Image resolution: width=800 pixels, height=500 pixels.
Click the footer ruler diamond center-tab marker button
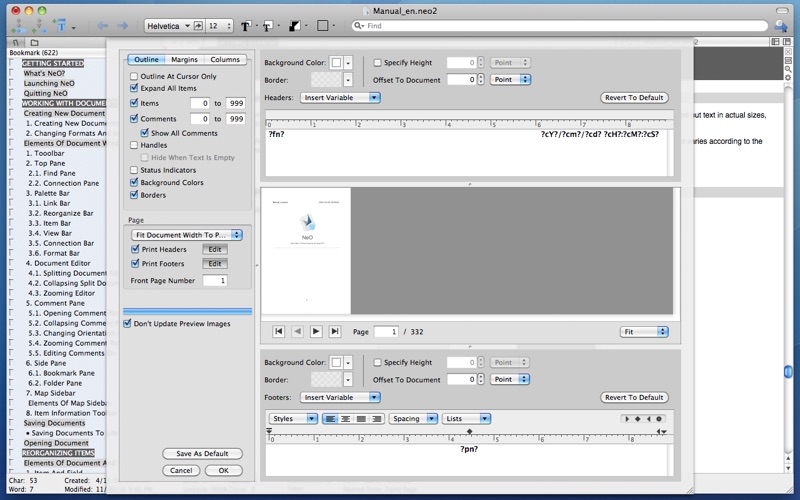click(637, 419)
